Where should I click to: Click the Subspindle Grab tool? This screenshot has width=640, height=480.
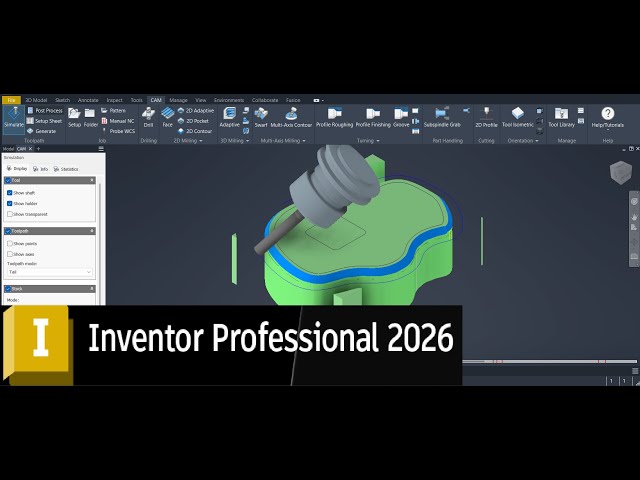click(x=442, y=118)
